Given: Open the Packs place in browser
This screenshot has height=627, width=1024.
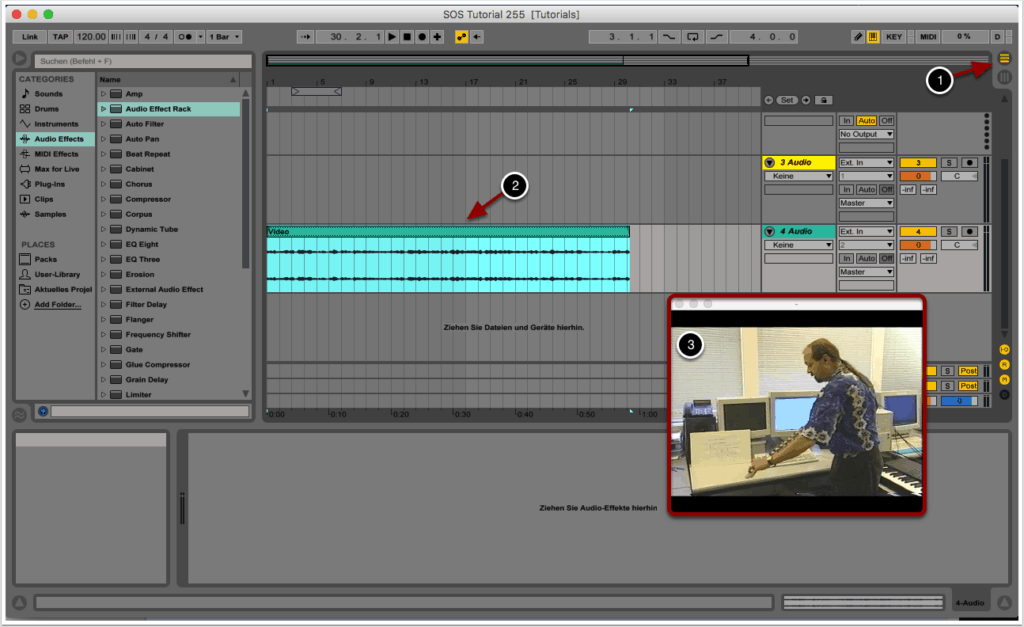Looking at the screenshot, I should coord(46,259).
